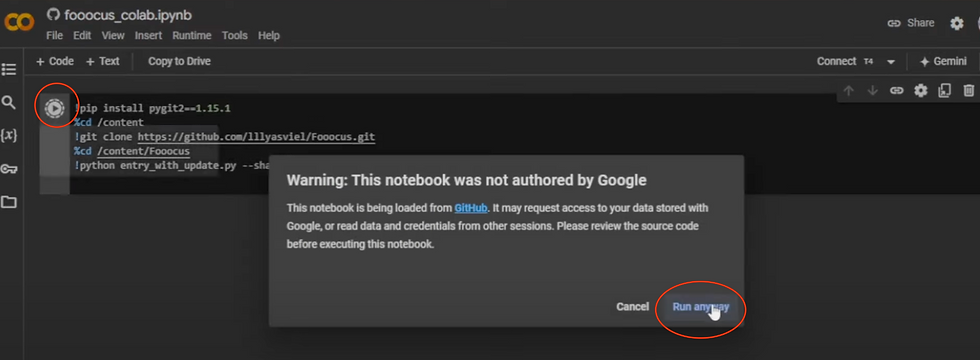980x360 pixels.
Task: Open the Tools menu
Action: click(235, 36)
